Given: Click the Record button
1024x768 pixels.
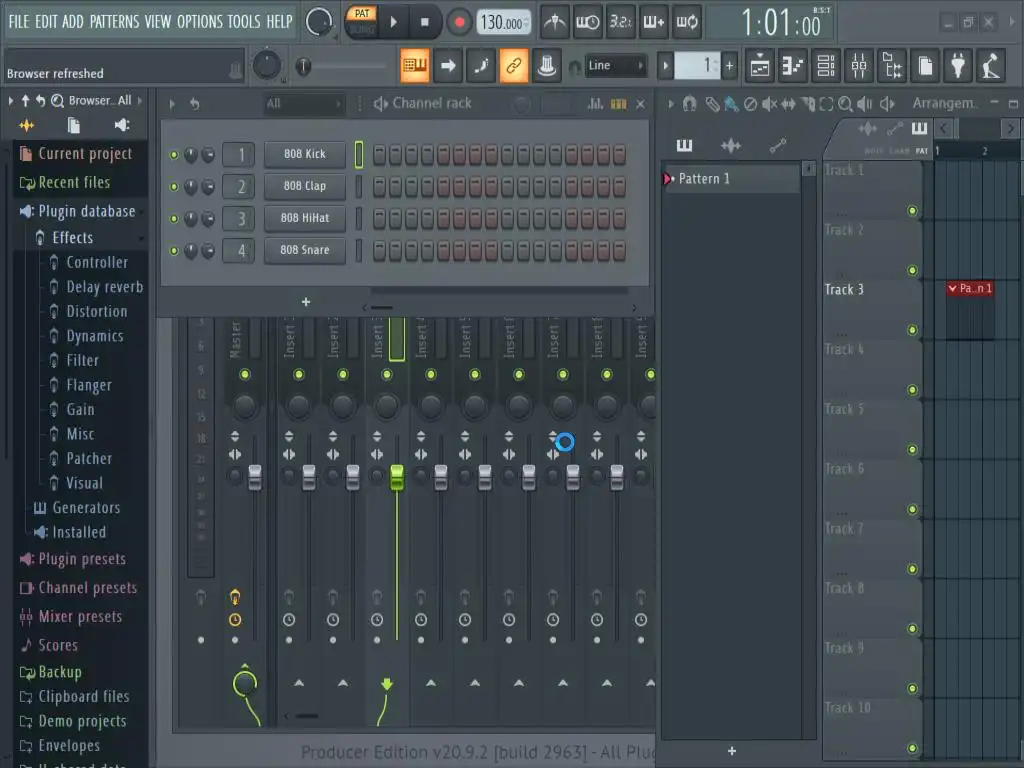Looking at the screenshot, I should coord(459,22).
